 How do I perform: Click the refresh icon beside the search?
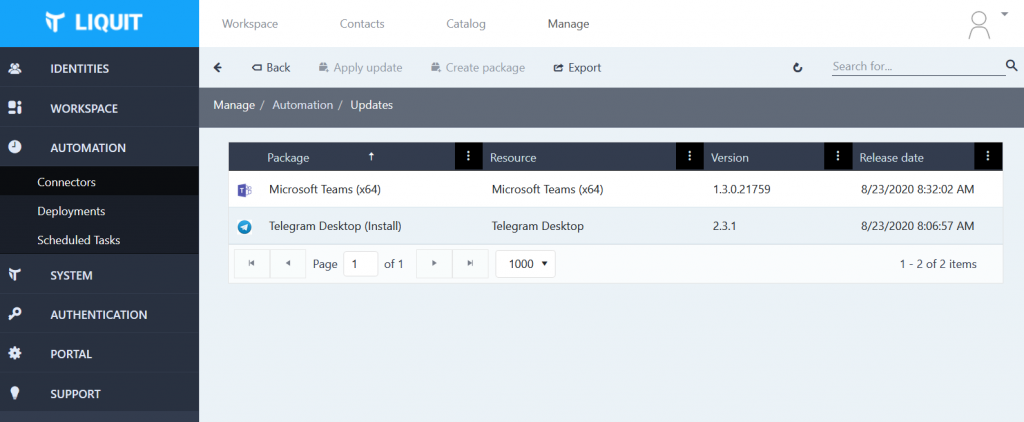coord(797,67)
